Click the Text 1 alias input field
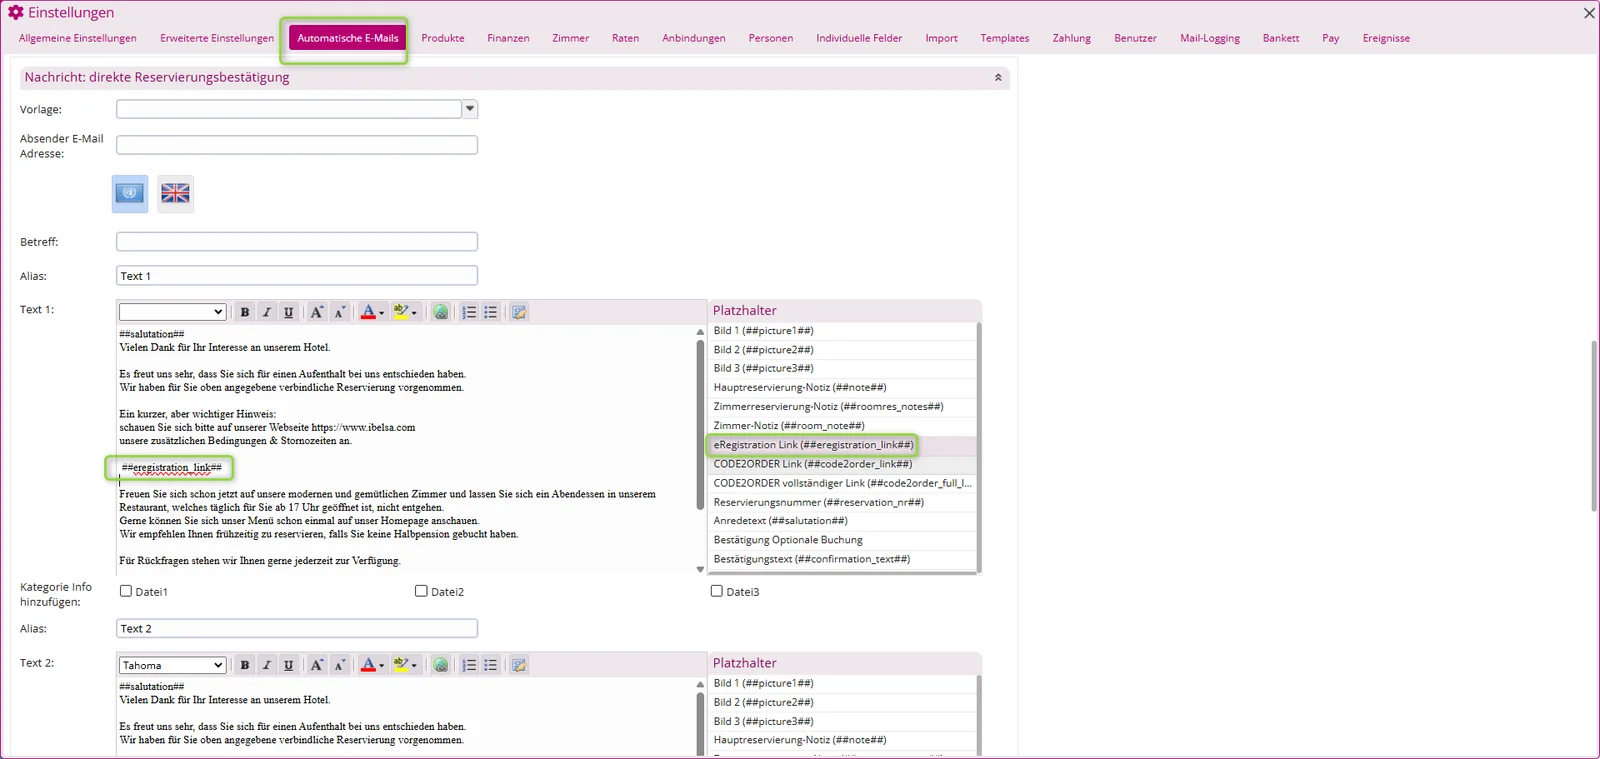This screenshot has width=1600, height=759. point(297,276)
